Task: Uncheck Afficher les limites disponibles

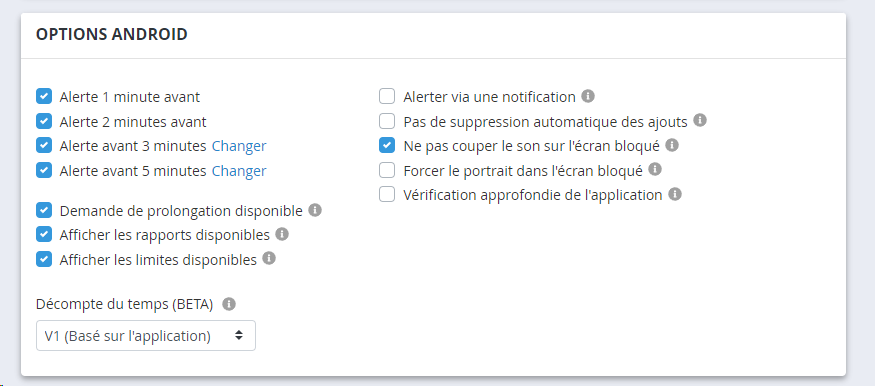Action: click(44, 259)
